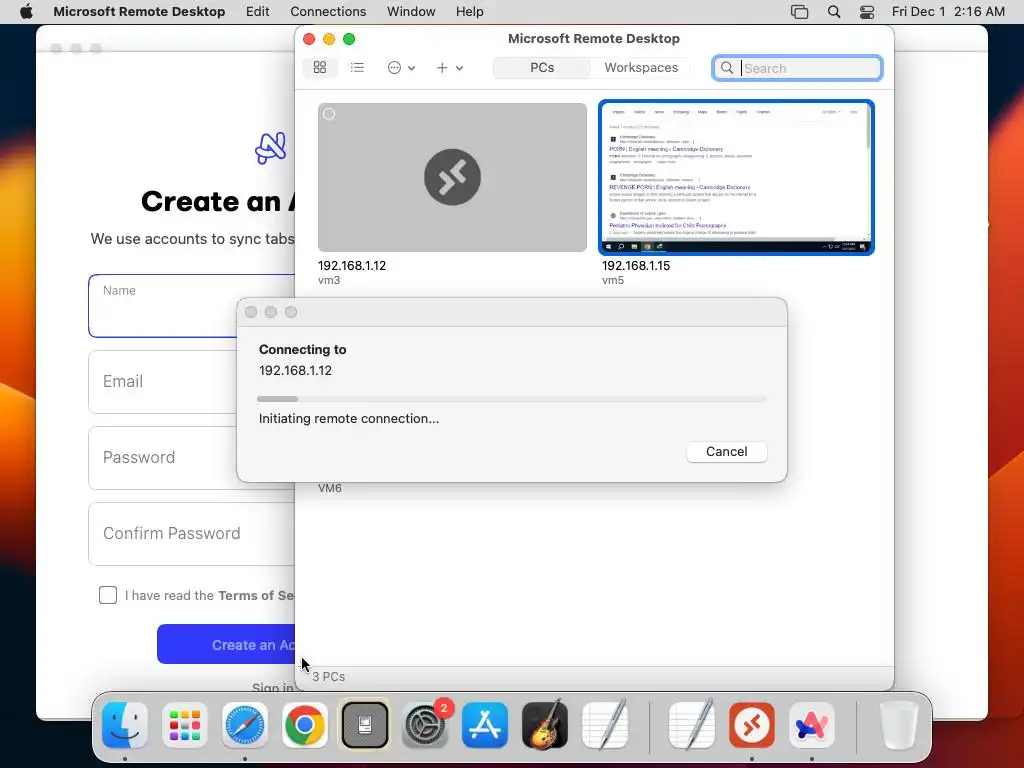Open the ellipsis actions menu icon
Image resolution: width=1024 pixels, height=768 pixels.
pos(394,68)
